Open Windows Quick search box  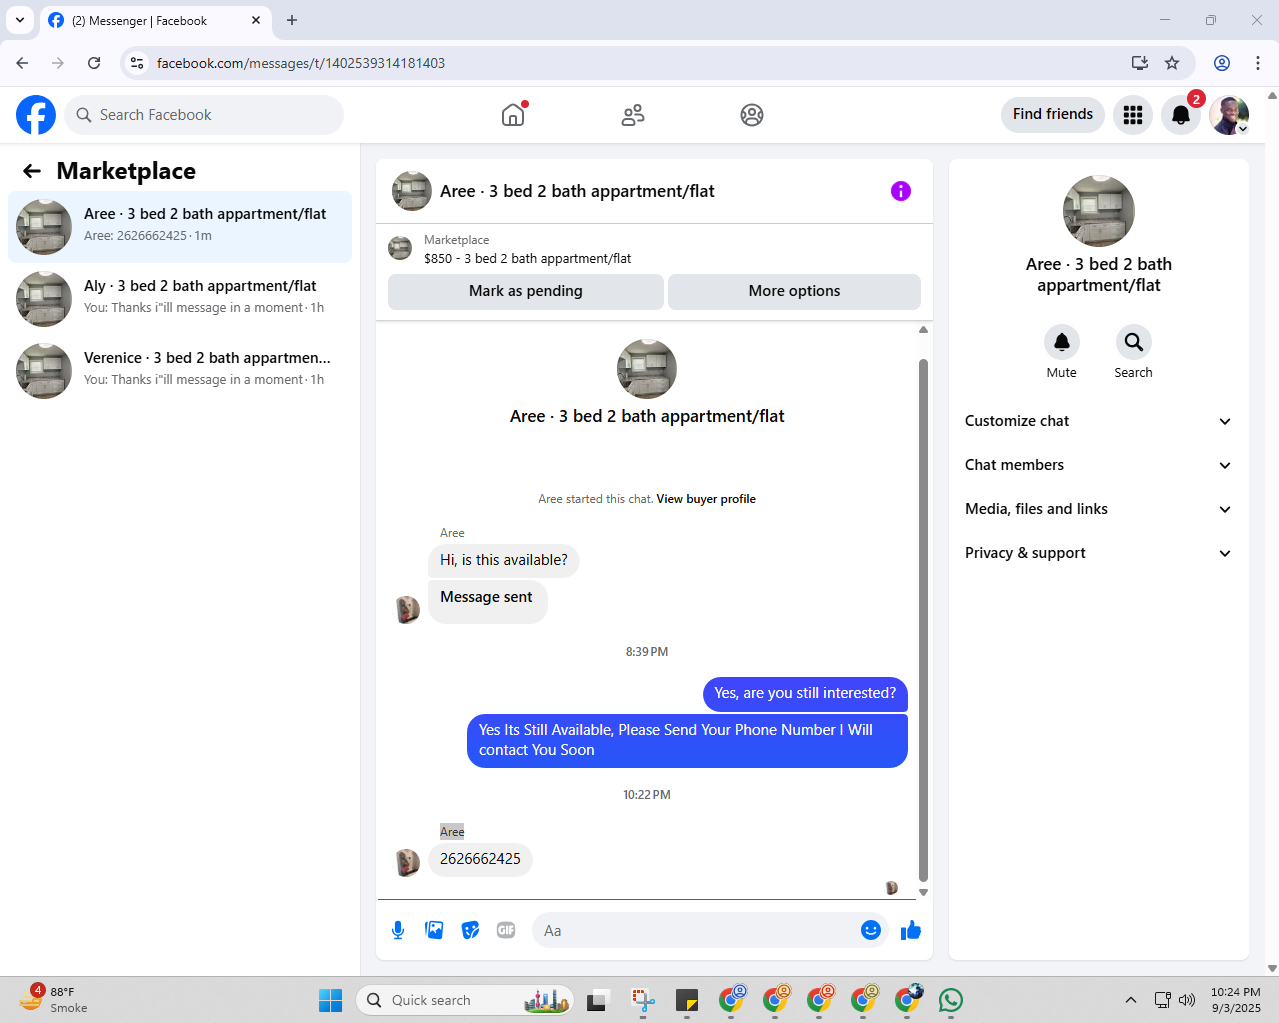tap(465, 1000)
